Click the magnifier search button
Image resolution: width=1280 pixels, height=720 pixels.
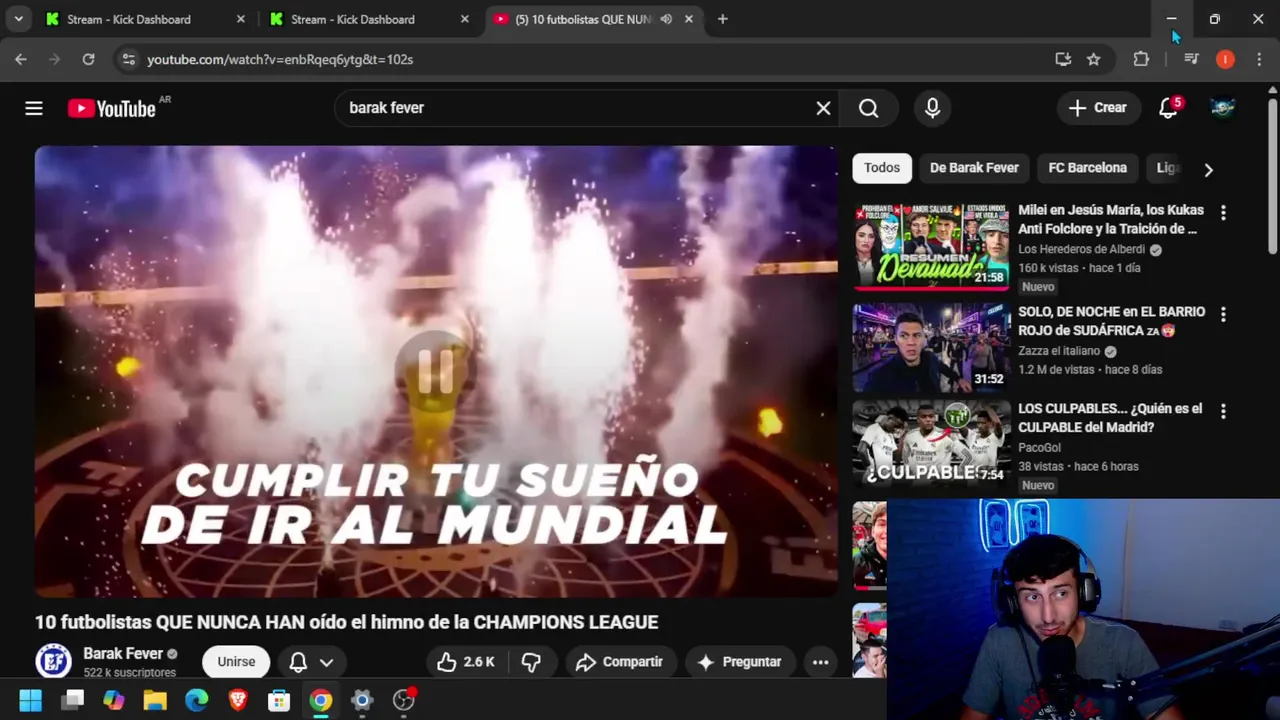pyautogui.click(x=868, y=108)
